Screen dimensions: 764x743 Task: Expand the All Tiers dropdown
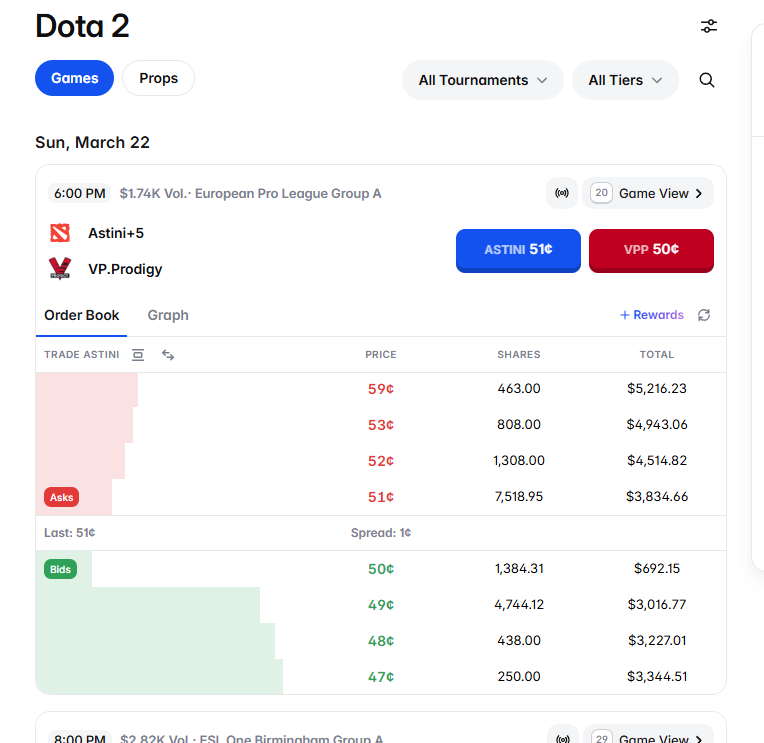click(x=625, y=80)
